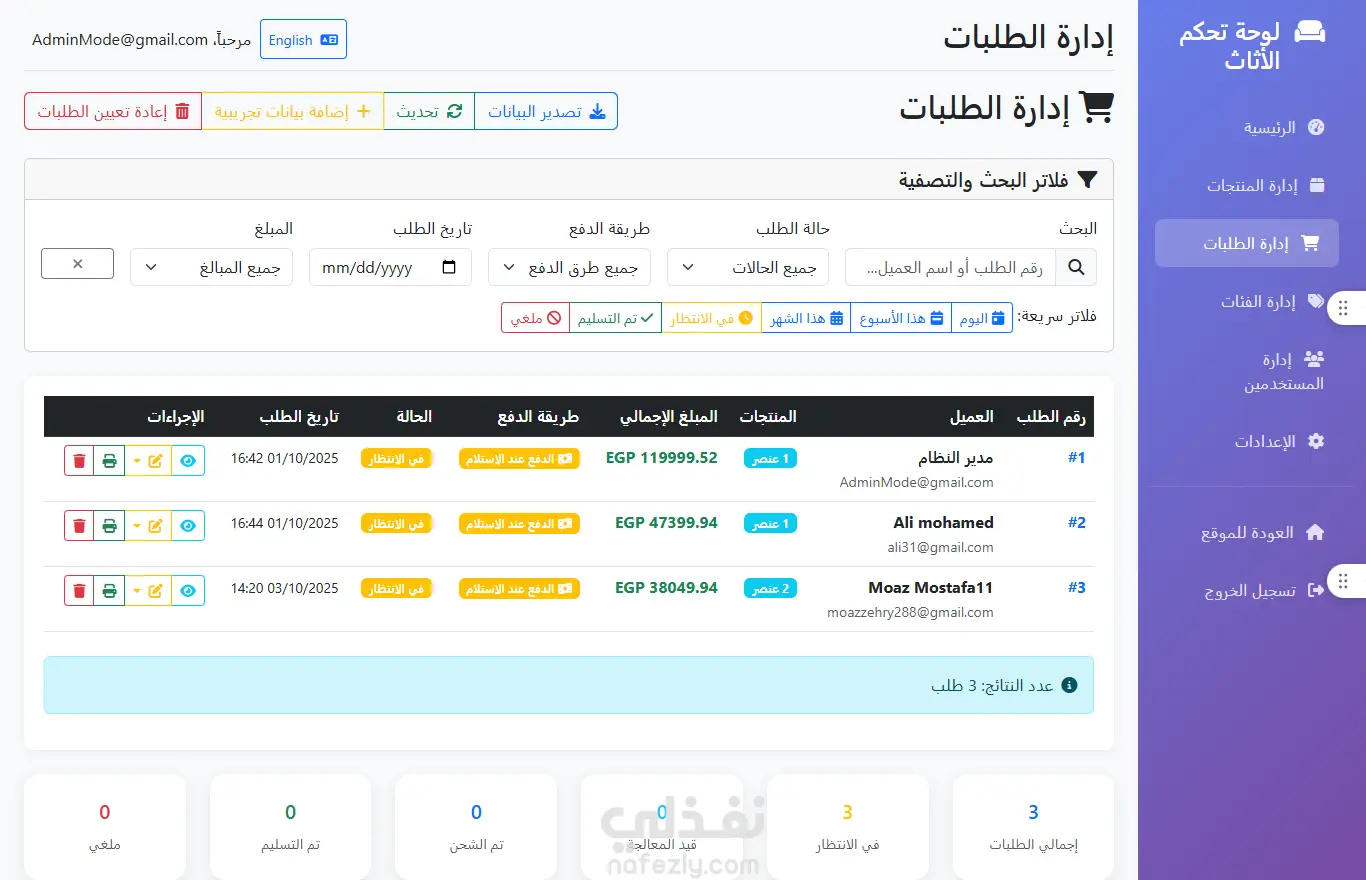The image size is (1366, 880).
Task: Delete order #1 with the red trash icon
Action: pos(79,461)
